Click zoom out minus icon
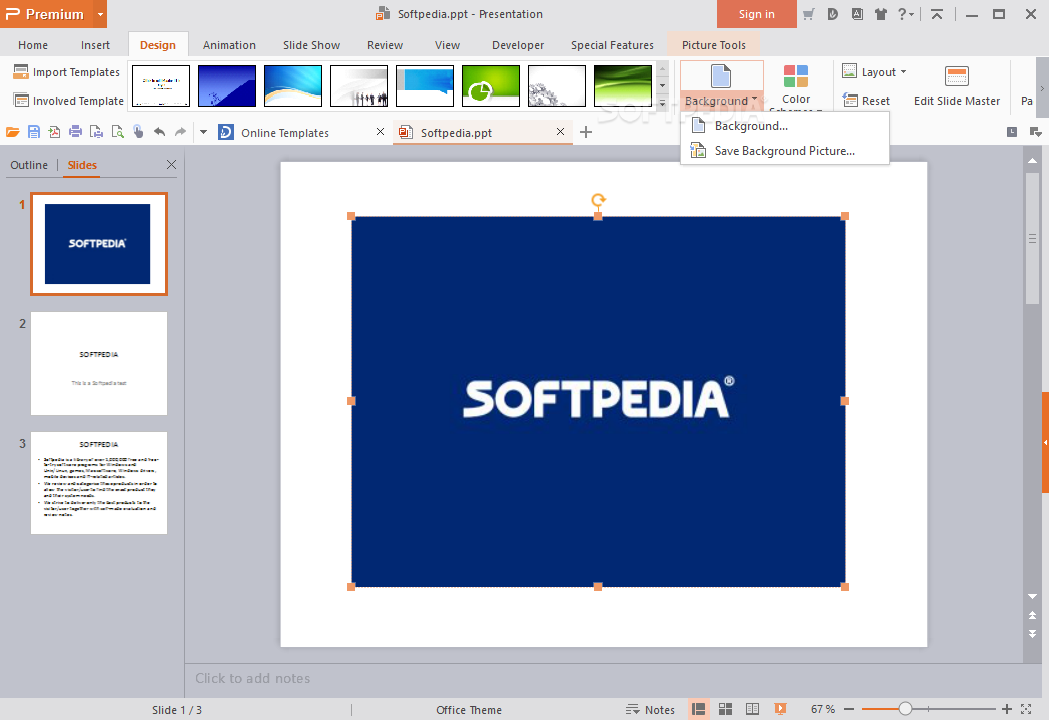The image size is (1049, 720). [849, 709]
